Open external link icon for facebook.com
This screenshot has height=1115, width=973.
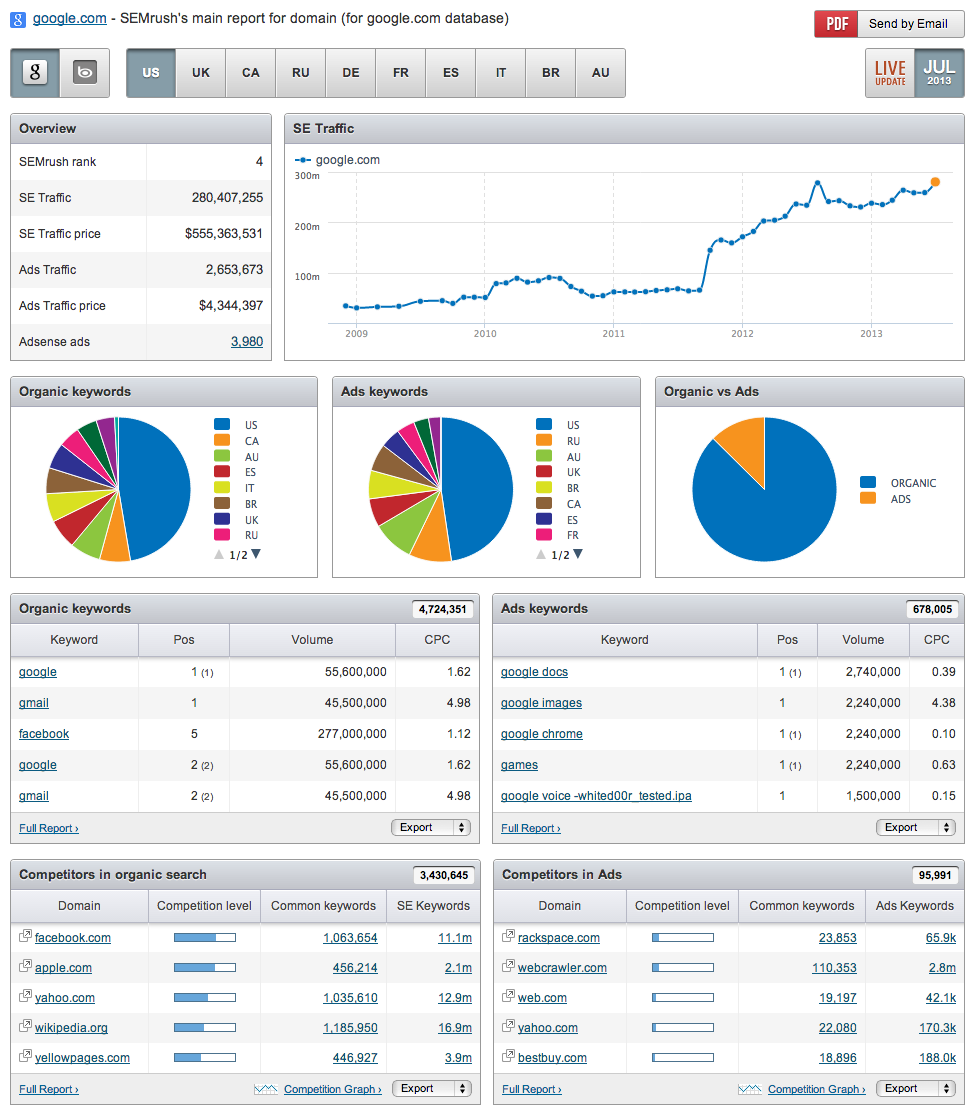click(x=25, y=937)
